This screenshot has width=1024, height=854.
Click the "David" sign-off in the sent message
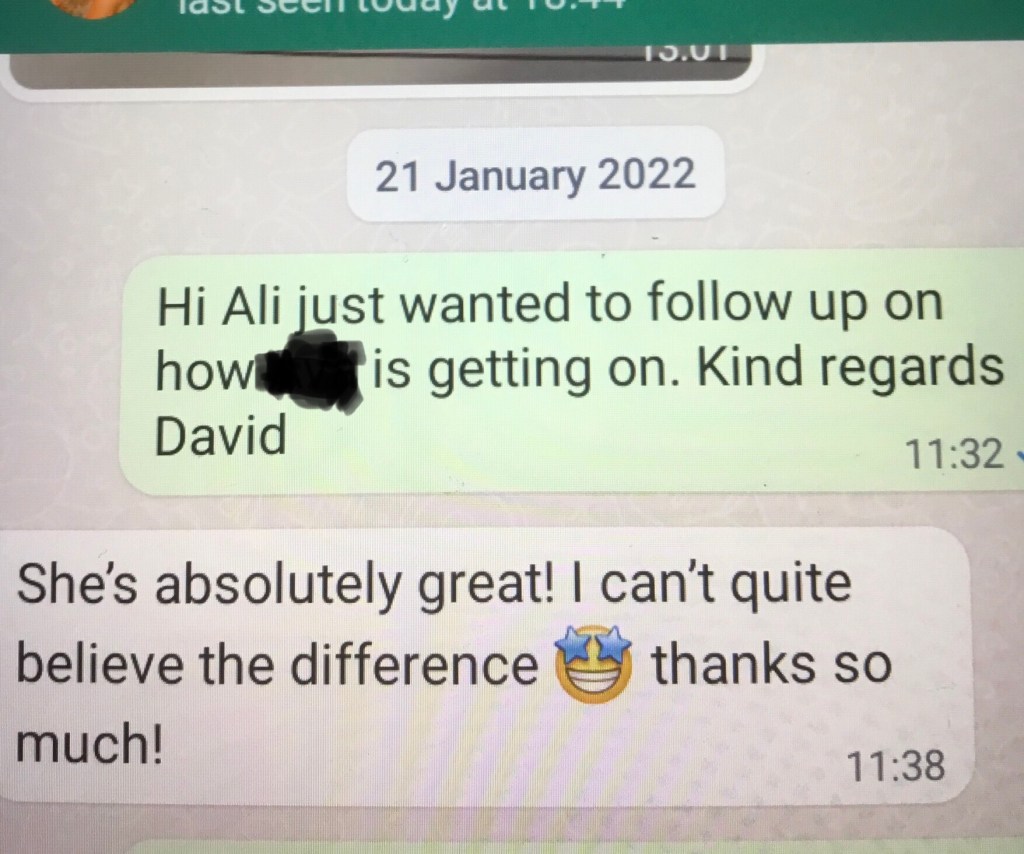coord(221,435)
